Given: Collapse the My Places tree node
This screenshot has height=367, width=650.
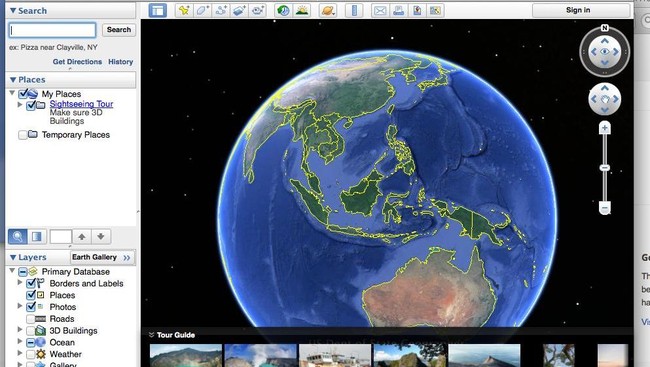Looking at the screenshot, I should pyautogui.click(x=12, y=93).
